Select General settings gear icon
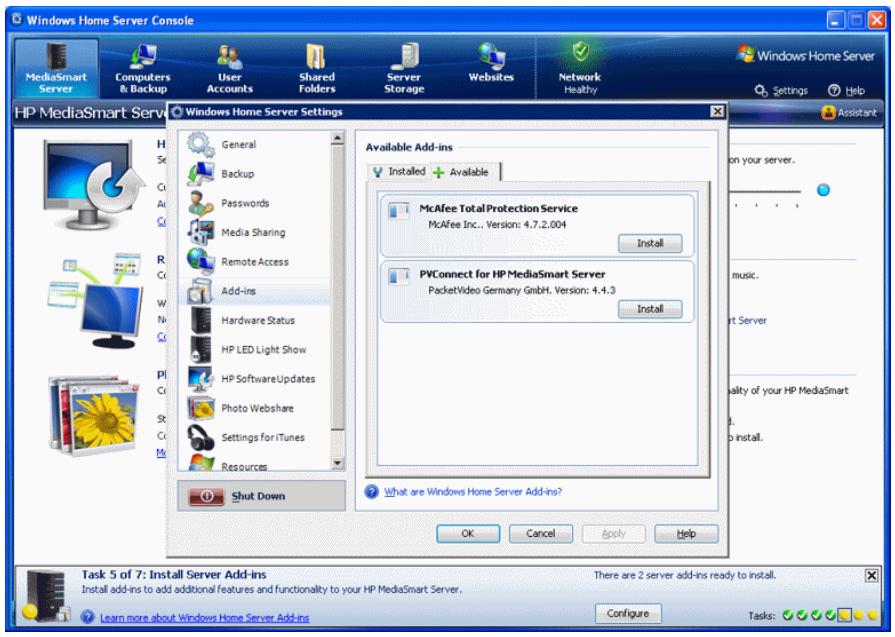 200,144
